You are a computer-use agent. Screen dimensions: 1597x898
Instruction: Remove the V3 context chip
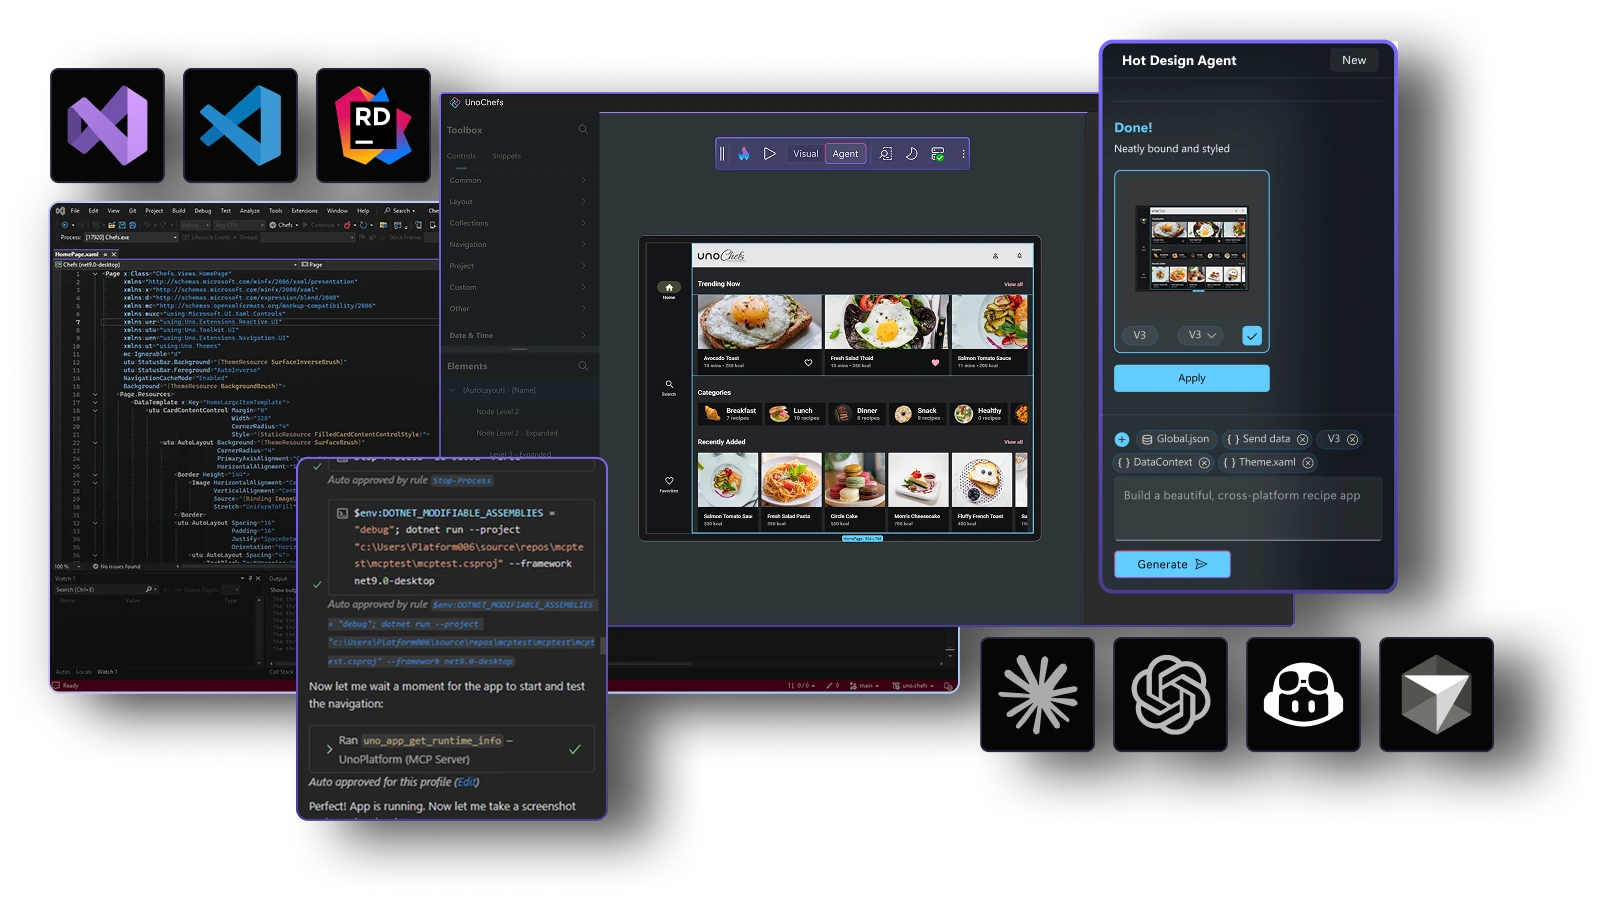1352,439
